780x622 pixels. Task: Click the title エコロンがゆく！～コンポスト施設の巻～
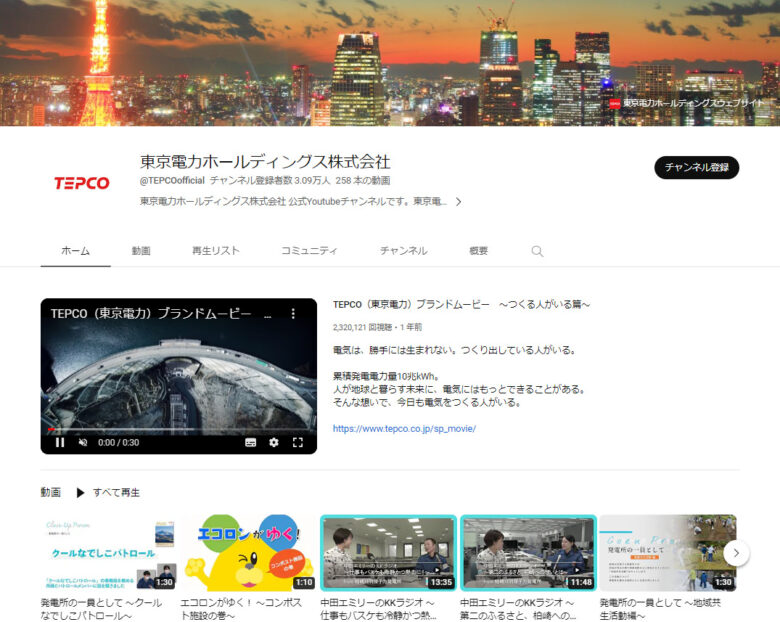tap(241, 609)
